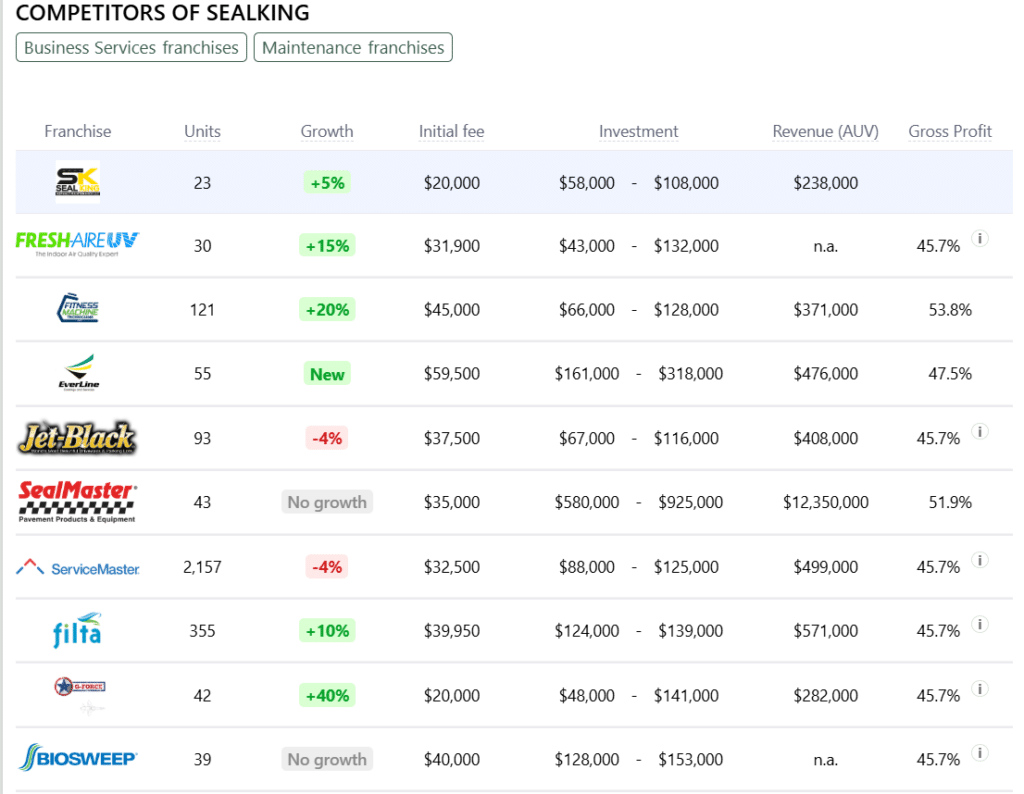This screenshot has width=1024, height=794.
Task: Click the Gross Profit column header
Action: [x=950, y=131]
